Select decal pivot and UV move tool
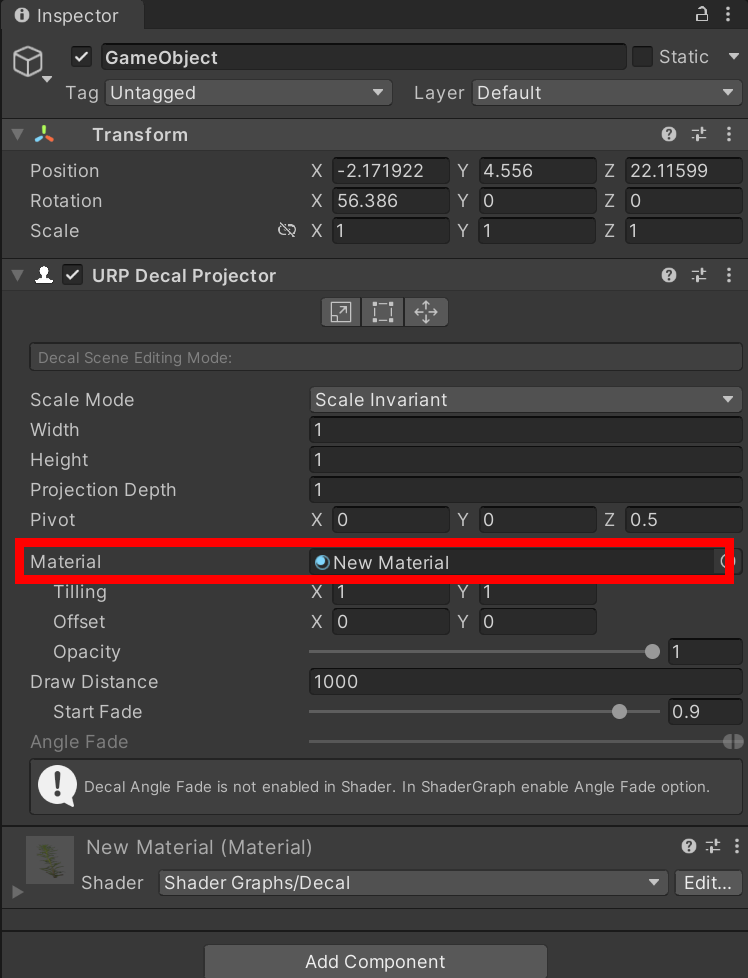This screenshot has height=978, width=748. [426, 312]
